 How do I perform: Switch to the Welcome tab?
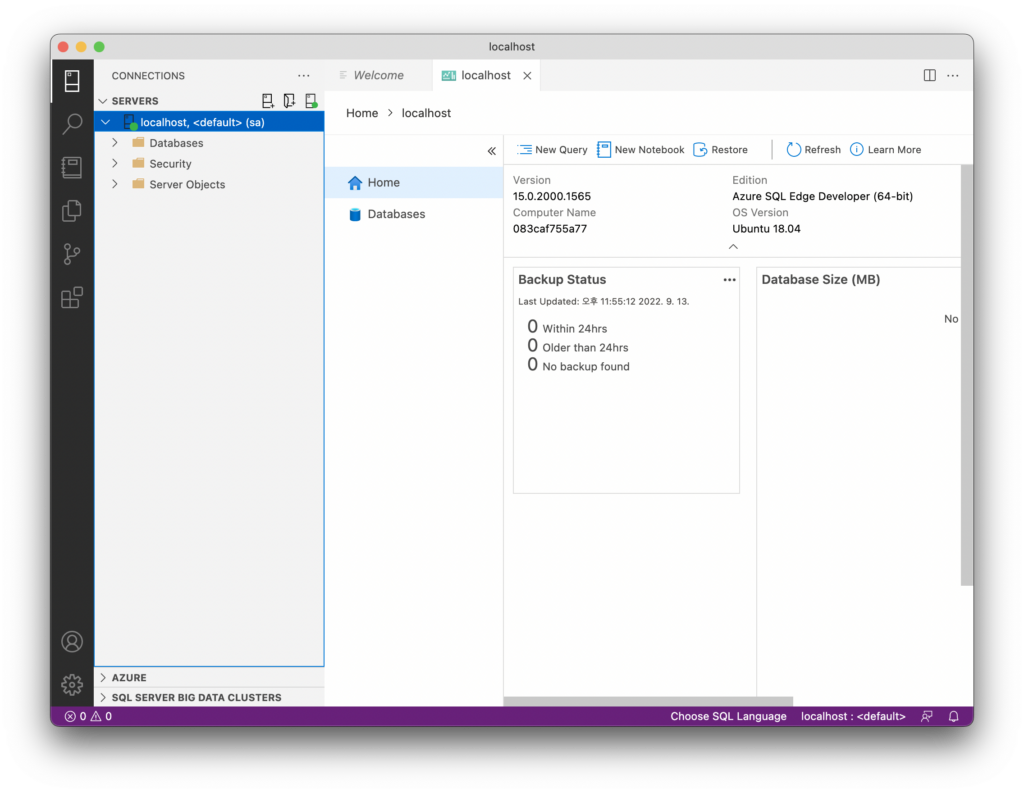click(378, 75)
